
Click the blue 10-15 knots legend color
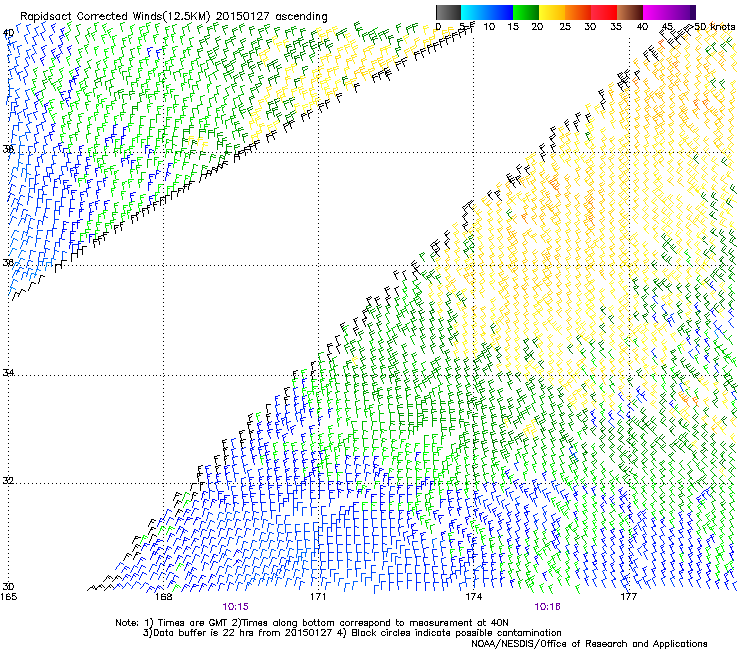500,12
